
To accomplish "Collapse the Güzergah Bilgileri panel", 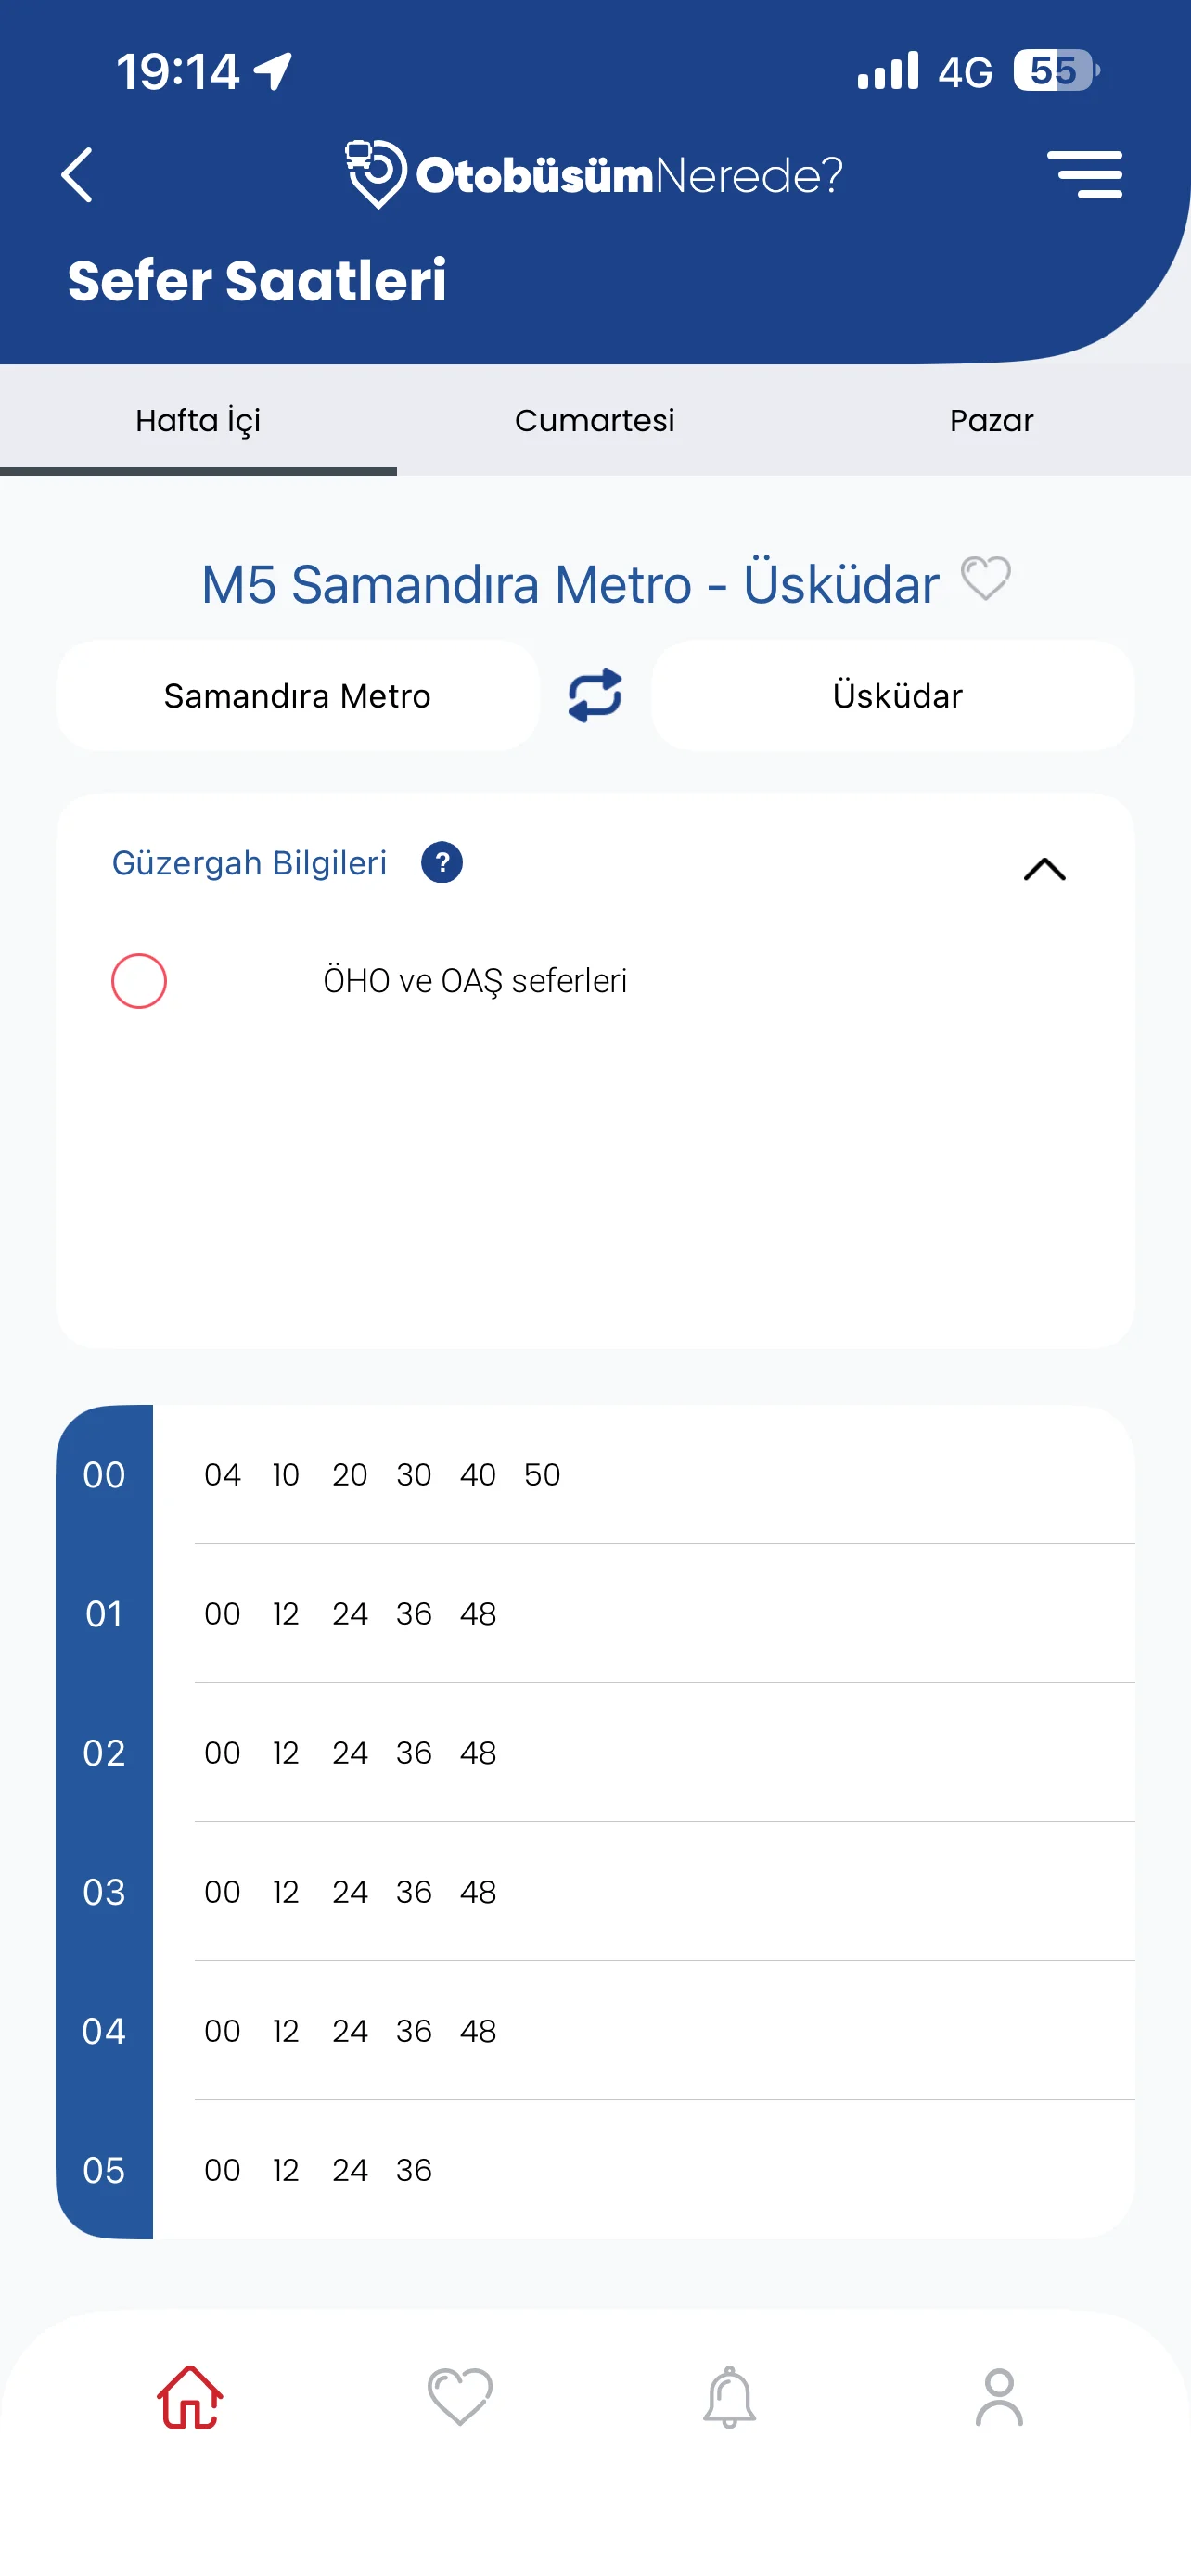I will pyautogui.click(x=1044, y=869).
